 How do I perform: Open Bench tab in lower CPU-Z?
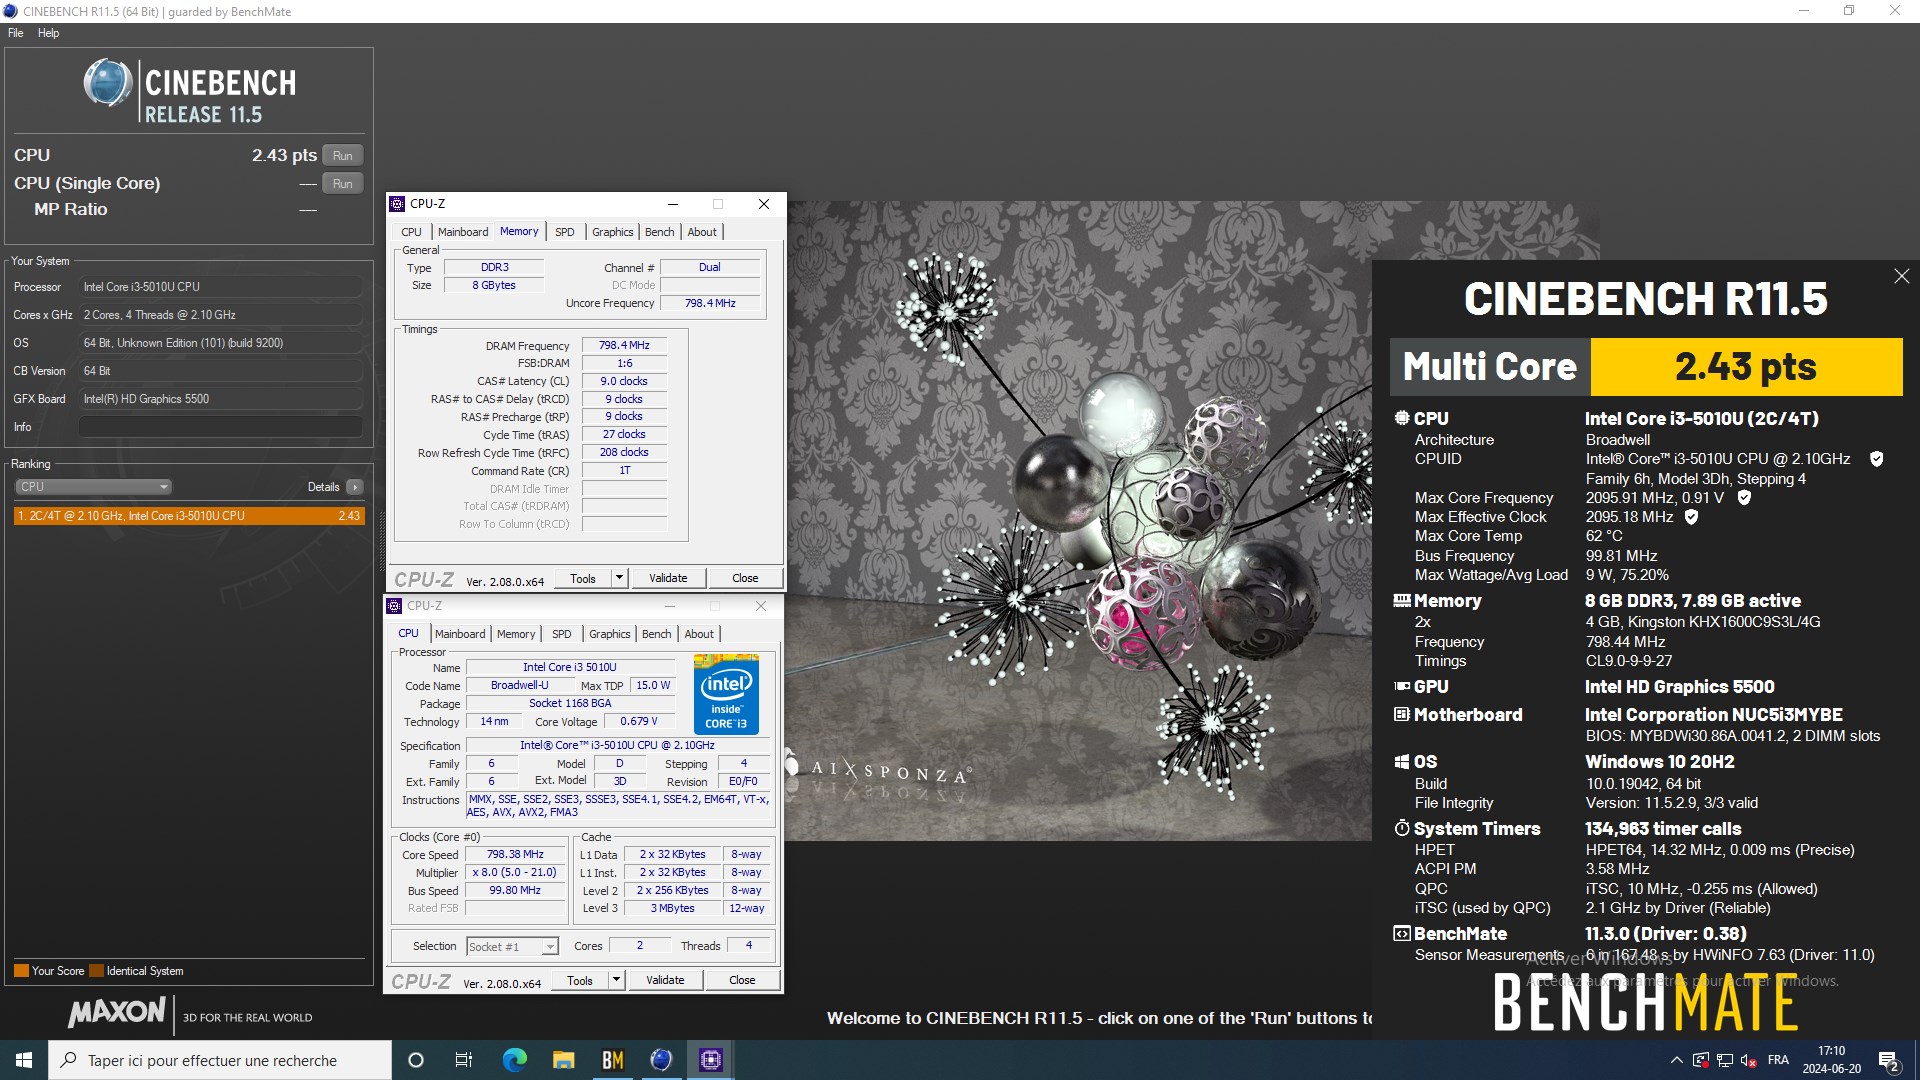click(x=656, y=634)
